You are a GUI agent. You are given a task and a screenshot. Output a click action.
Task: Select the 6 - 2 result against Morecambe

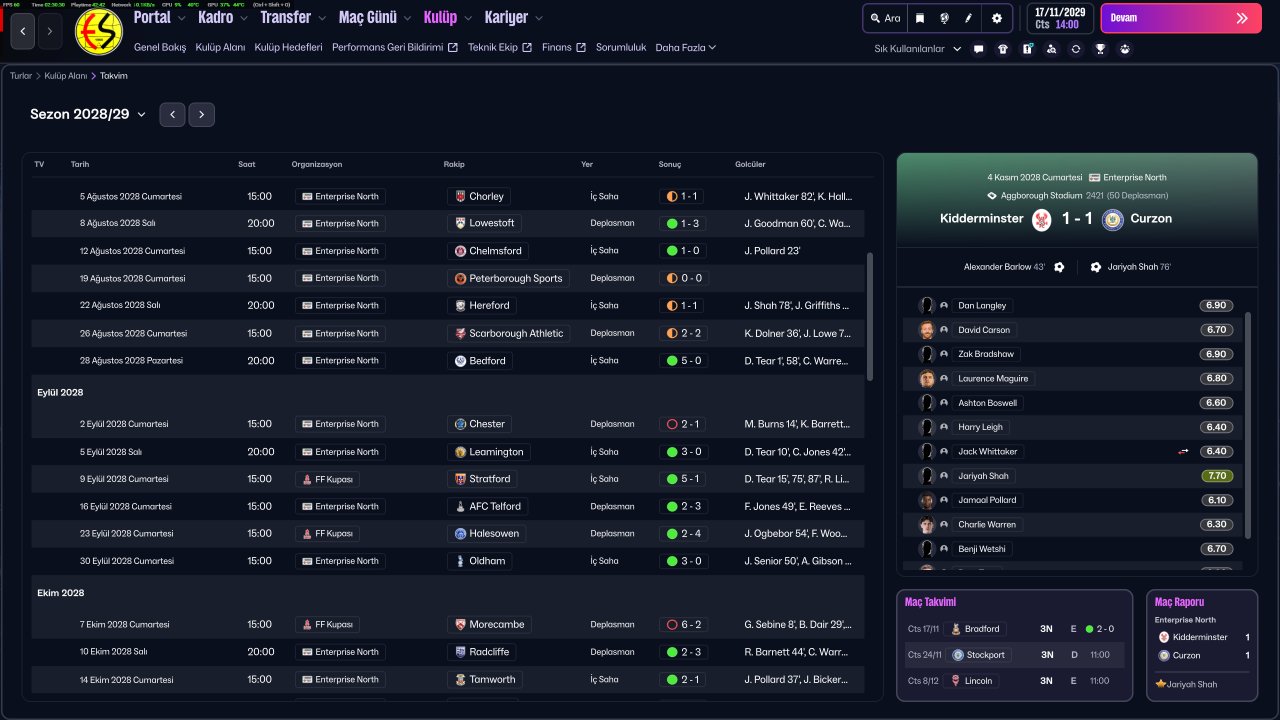(684, 625)
